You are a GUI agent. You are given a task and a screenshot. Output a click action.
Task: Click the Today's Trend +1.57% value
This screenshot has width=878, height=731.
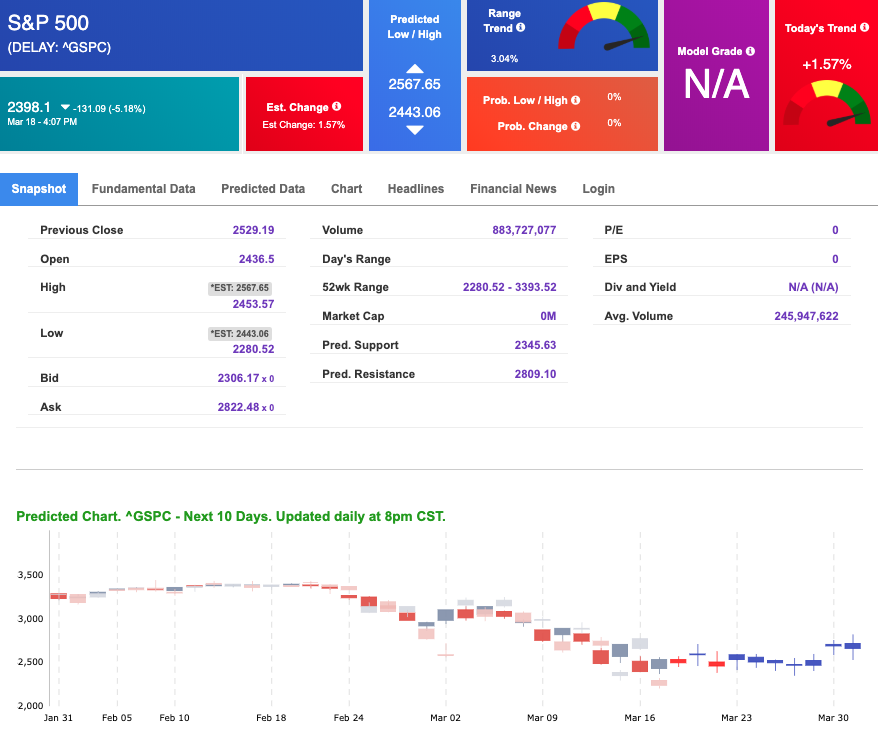point(826,64)
